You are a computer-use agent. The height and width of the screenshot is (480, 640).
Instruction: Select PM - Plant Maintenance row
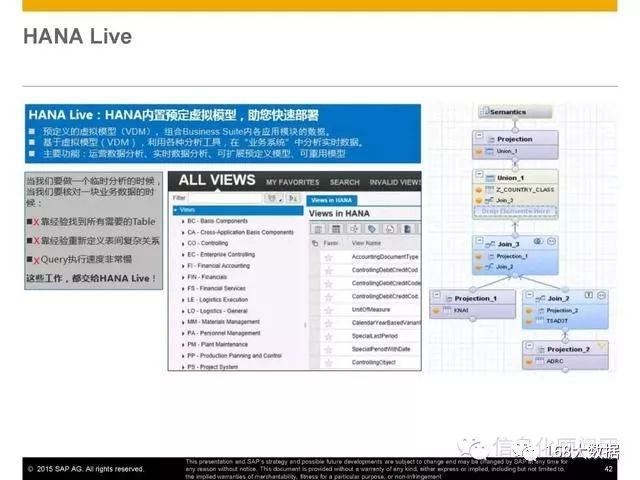217,344
